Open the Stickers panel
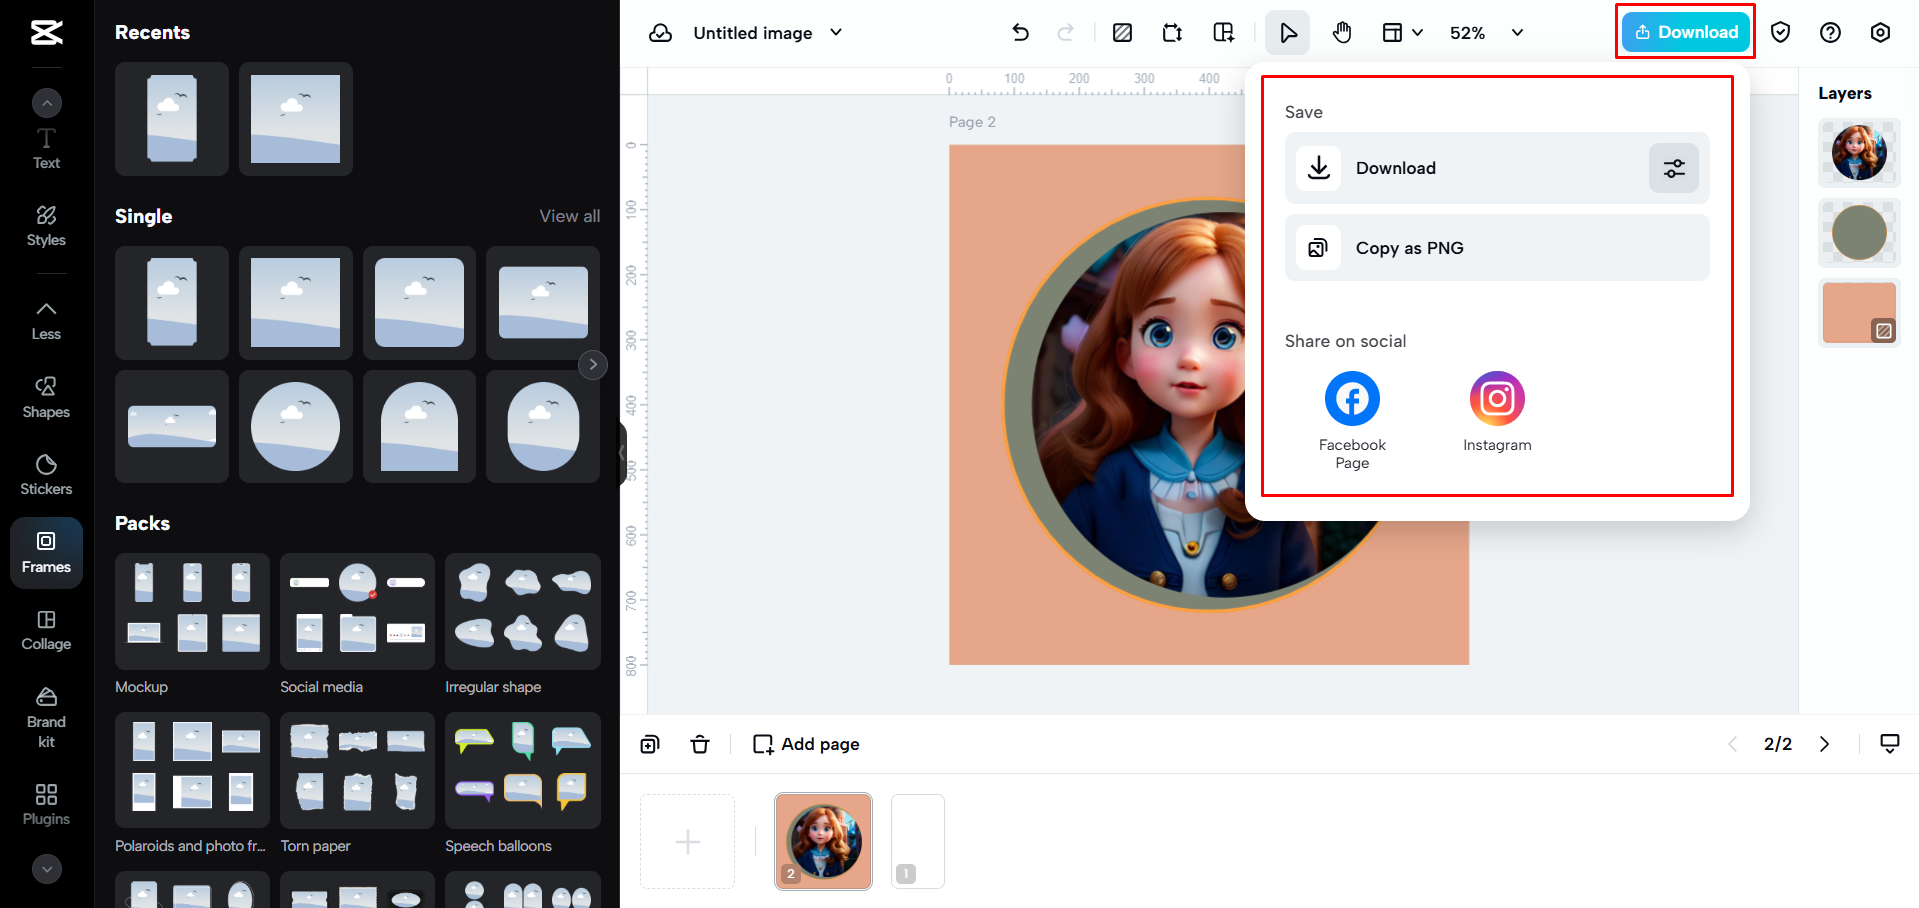Image resolution: width=1919 pixels, height=908 pixels. (46, 474)
